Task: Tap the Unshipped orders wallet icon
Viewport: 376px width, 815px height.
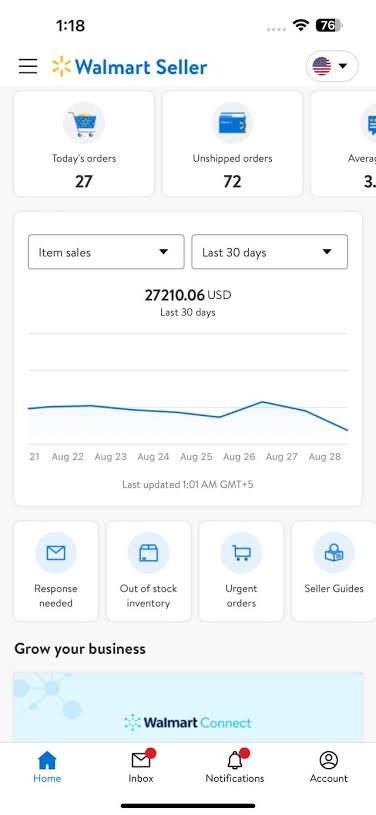Action: coord(232,123)
